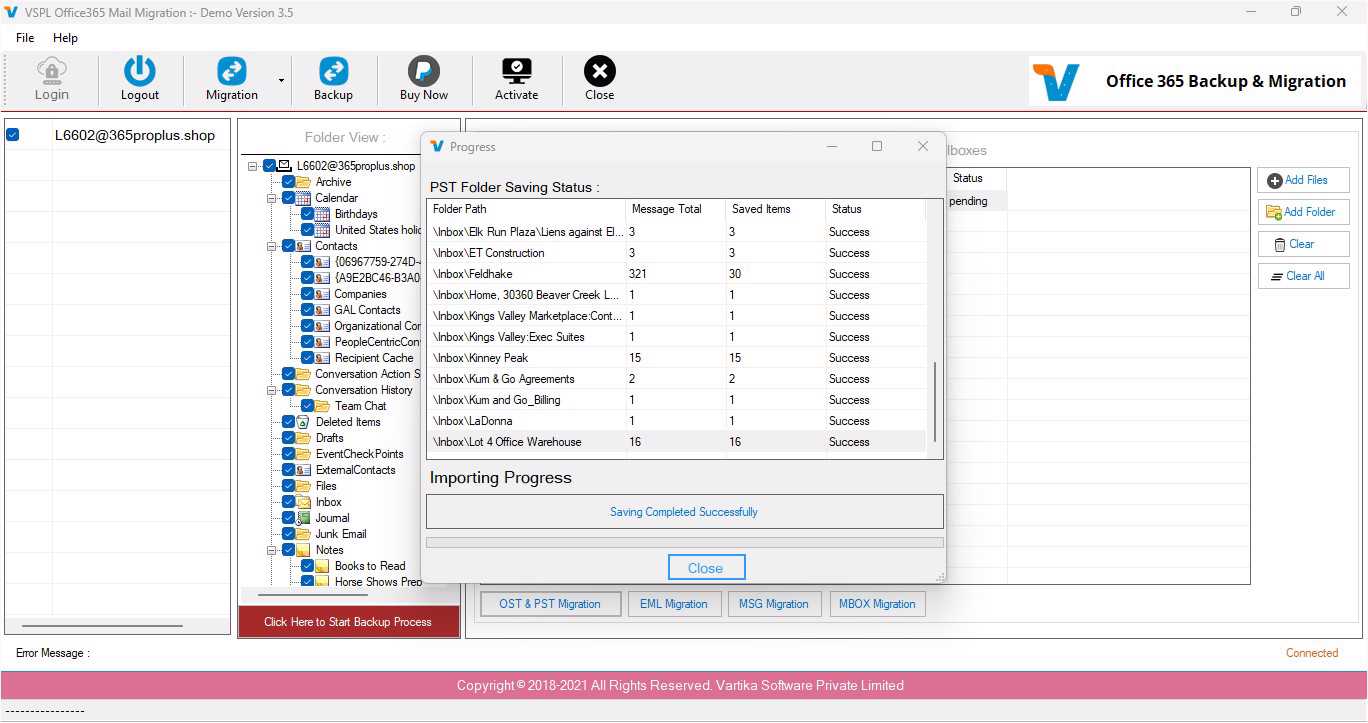This screenshot has height=723, width=1368.
Task: Open the Migration dropdown arrow
Action: tap(281, 81)
